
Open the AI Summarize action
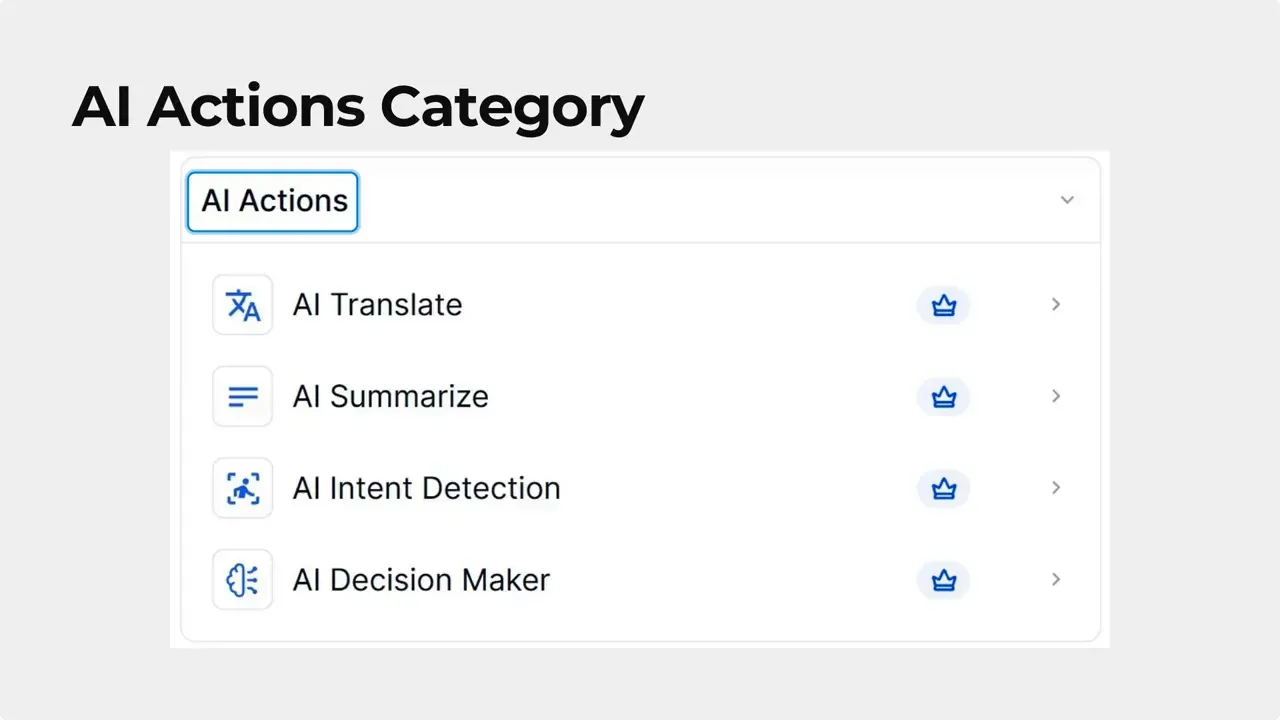tap(390, 396)
